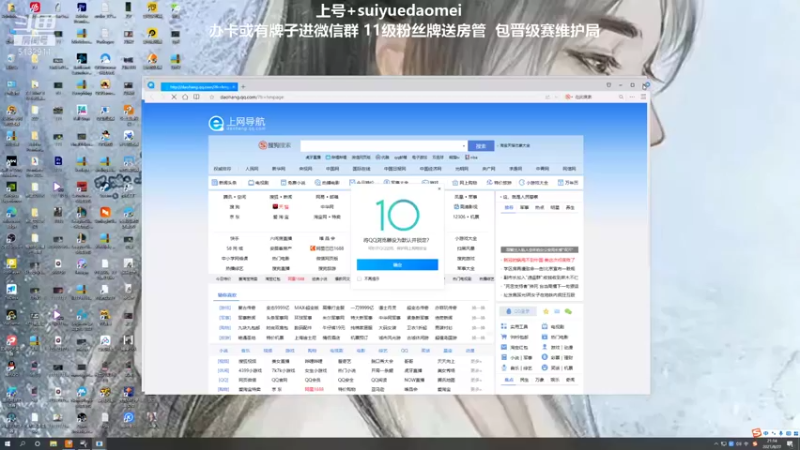Open the 小游戏大全 channel icon link
This screenshot has height=450, width=800.
click(x=534, y=183)
